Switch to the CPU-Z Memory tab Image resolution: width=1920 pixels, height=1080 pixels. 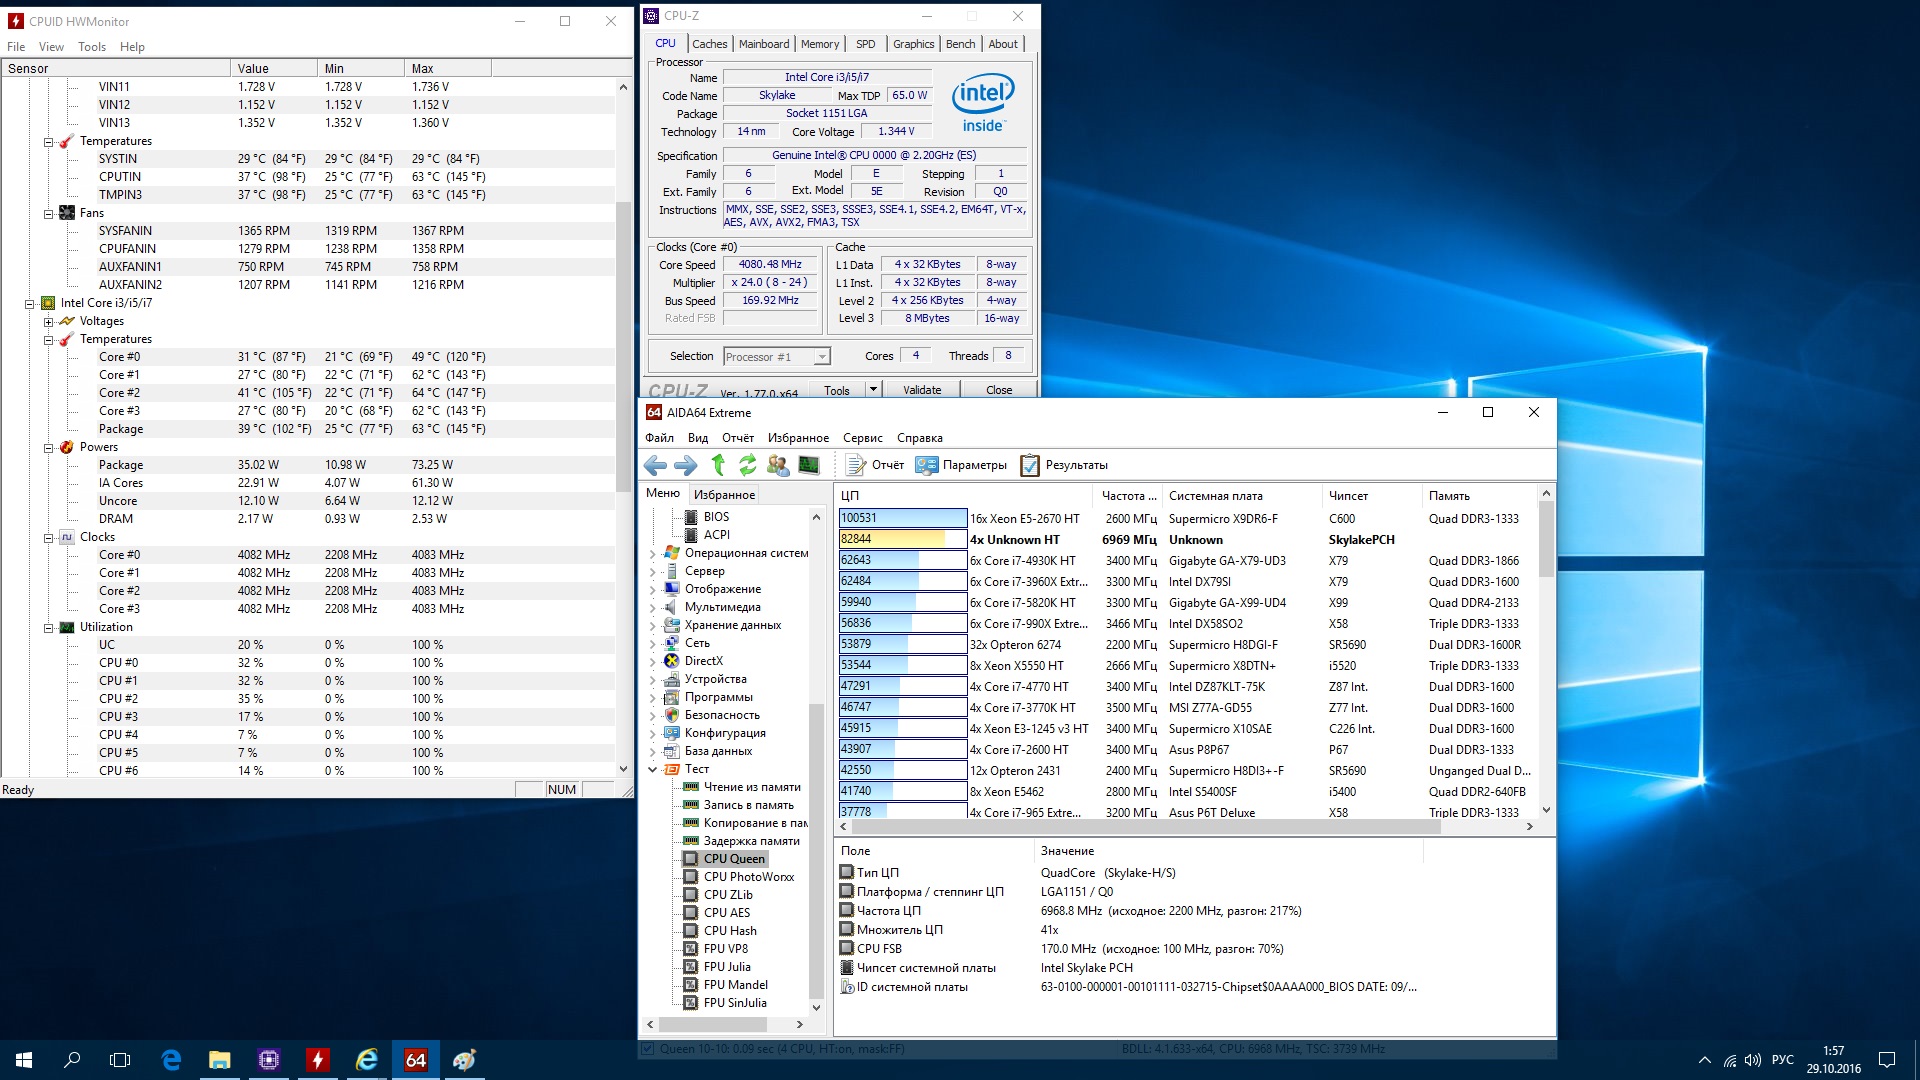[819, 44]
